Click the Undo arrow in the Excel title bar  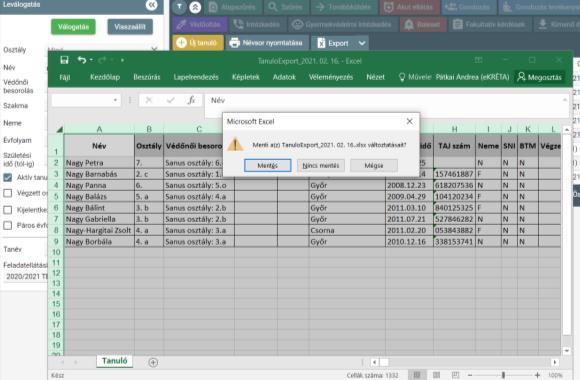(82, 60)
